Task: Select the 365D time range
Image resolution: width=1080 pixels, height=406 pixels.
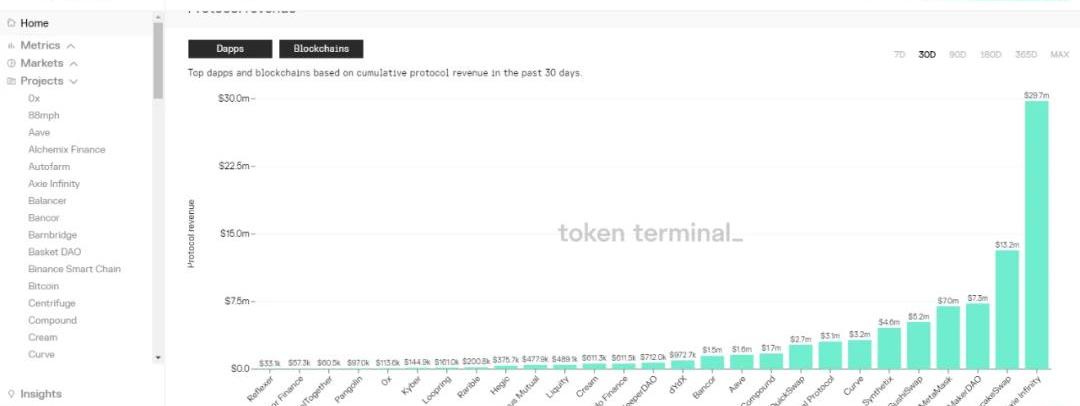Action: [1026, 54]
